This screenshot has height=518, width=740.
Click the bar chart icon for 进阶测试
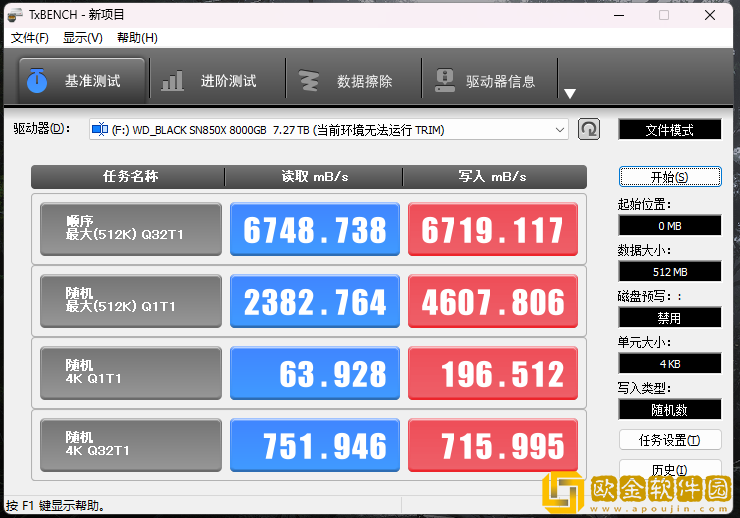point(172,81)
